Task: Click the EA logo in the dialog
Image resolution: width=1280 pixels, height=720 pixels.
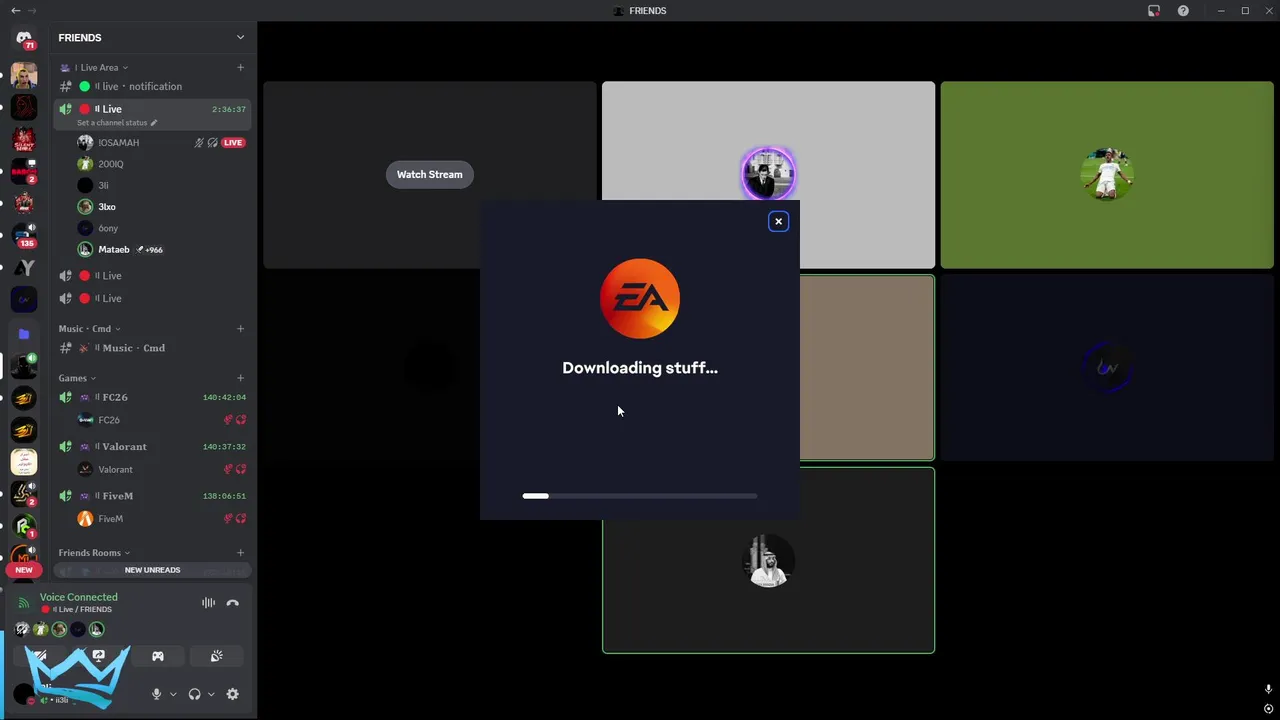Action: click(x=640, y=298)
